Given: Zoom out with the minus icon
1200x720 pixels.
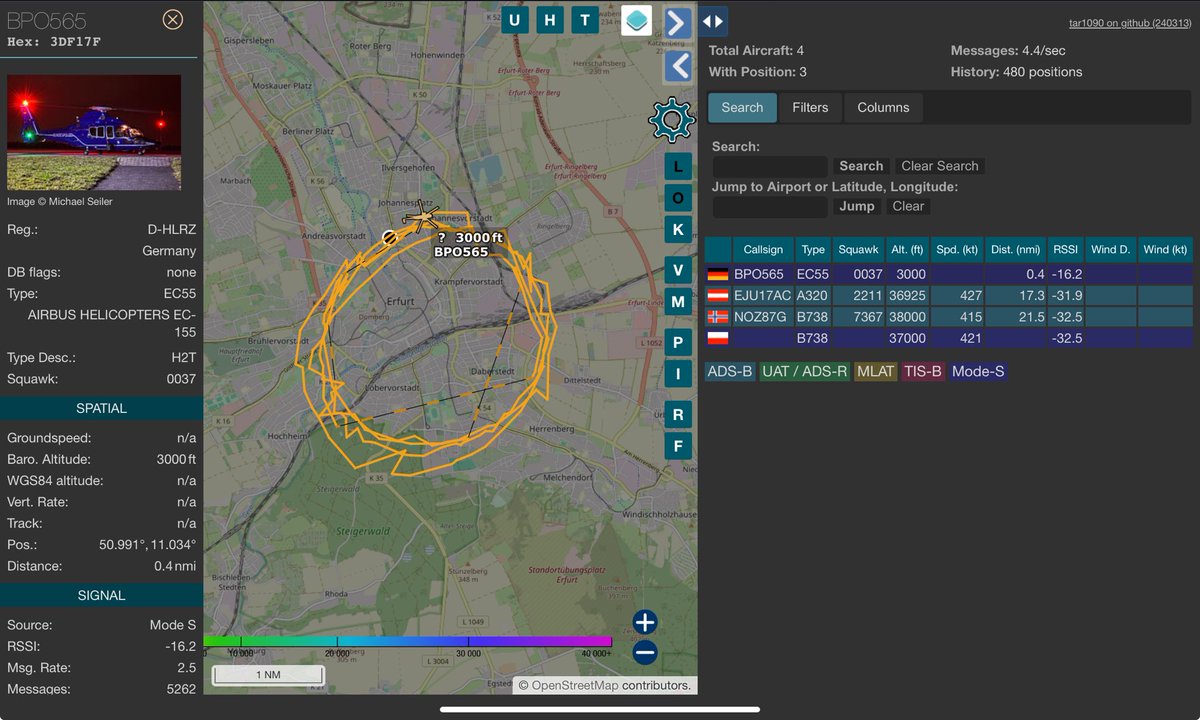Looking at the screenshot, I should click(x=645, y=653).
